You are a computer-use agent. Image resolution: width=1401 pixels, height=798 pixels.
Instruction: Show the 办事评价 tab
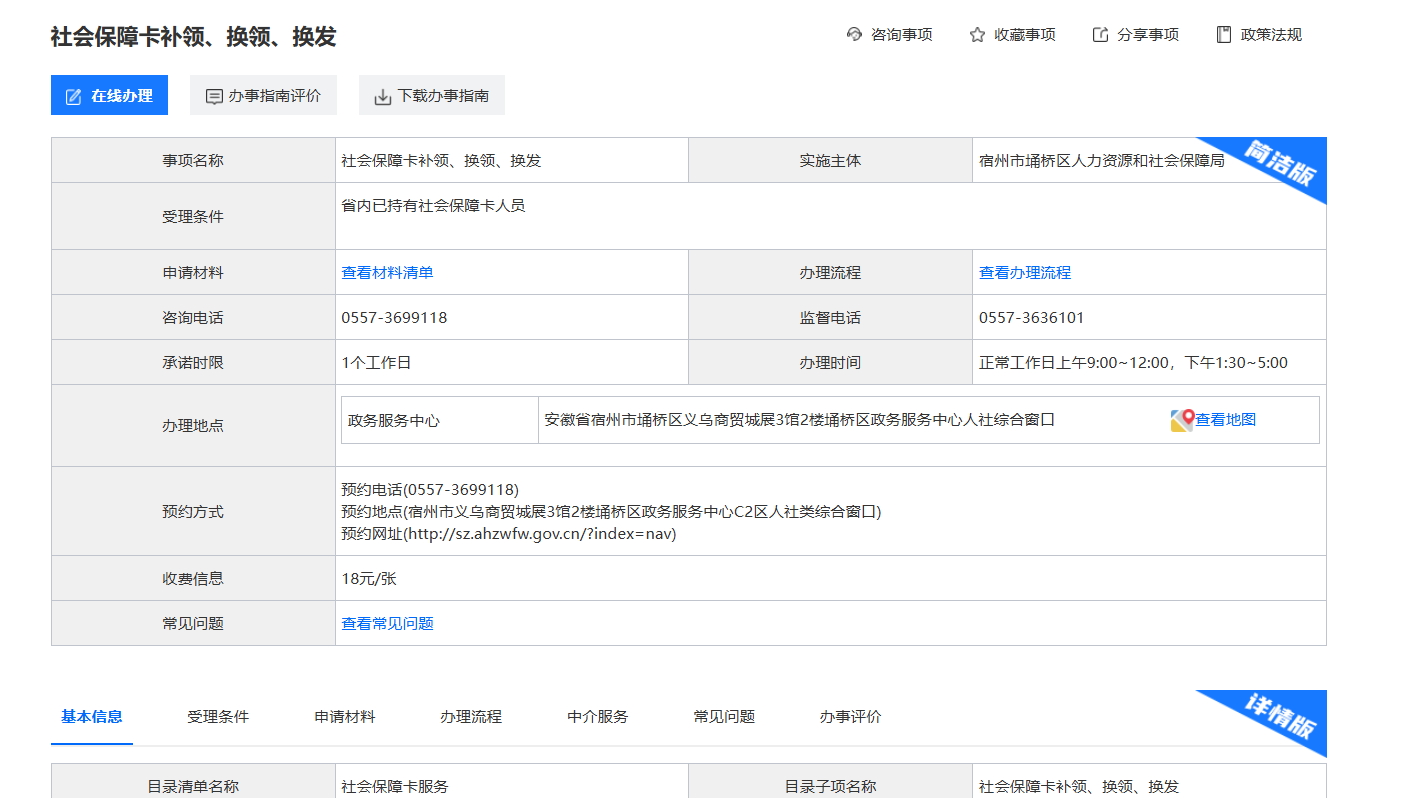point(851,716)
